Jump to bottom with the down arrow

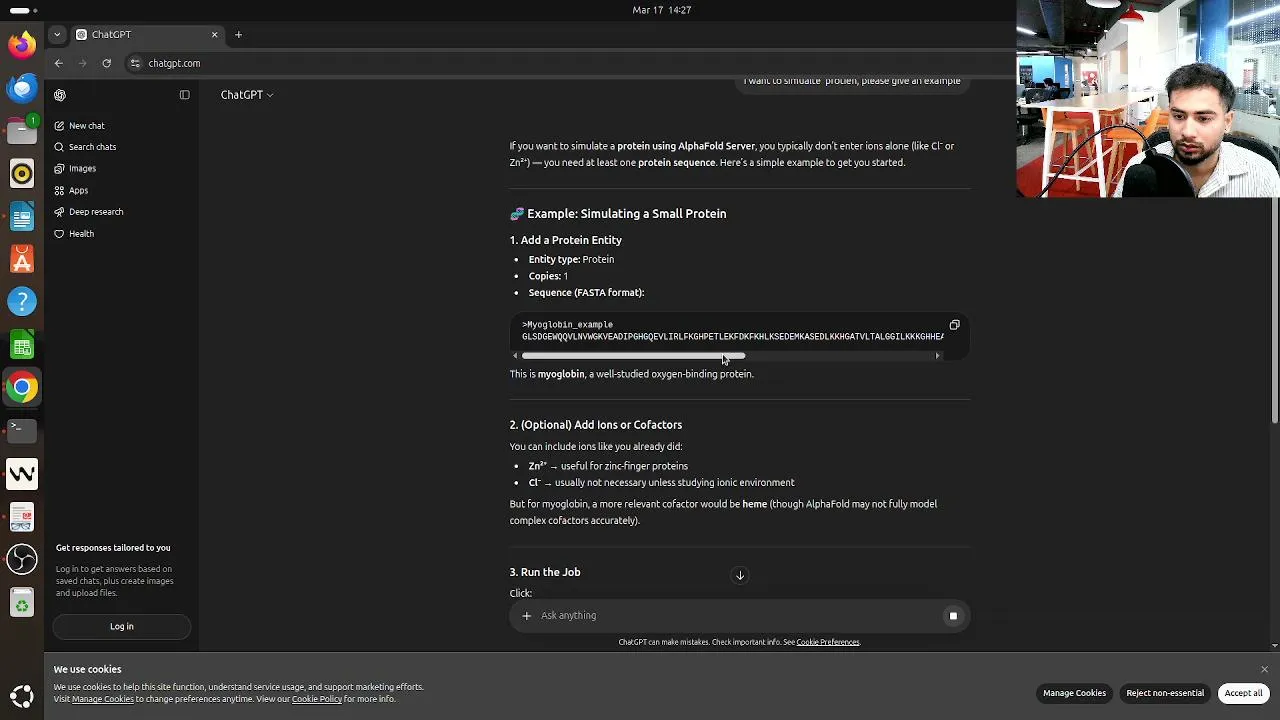point(740,575)
